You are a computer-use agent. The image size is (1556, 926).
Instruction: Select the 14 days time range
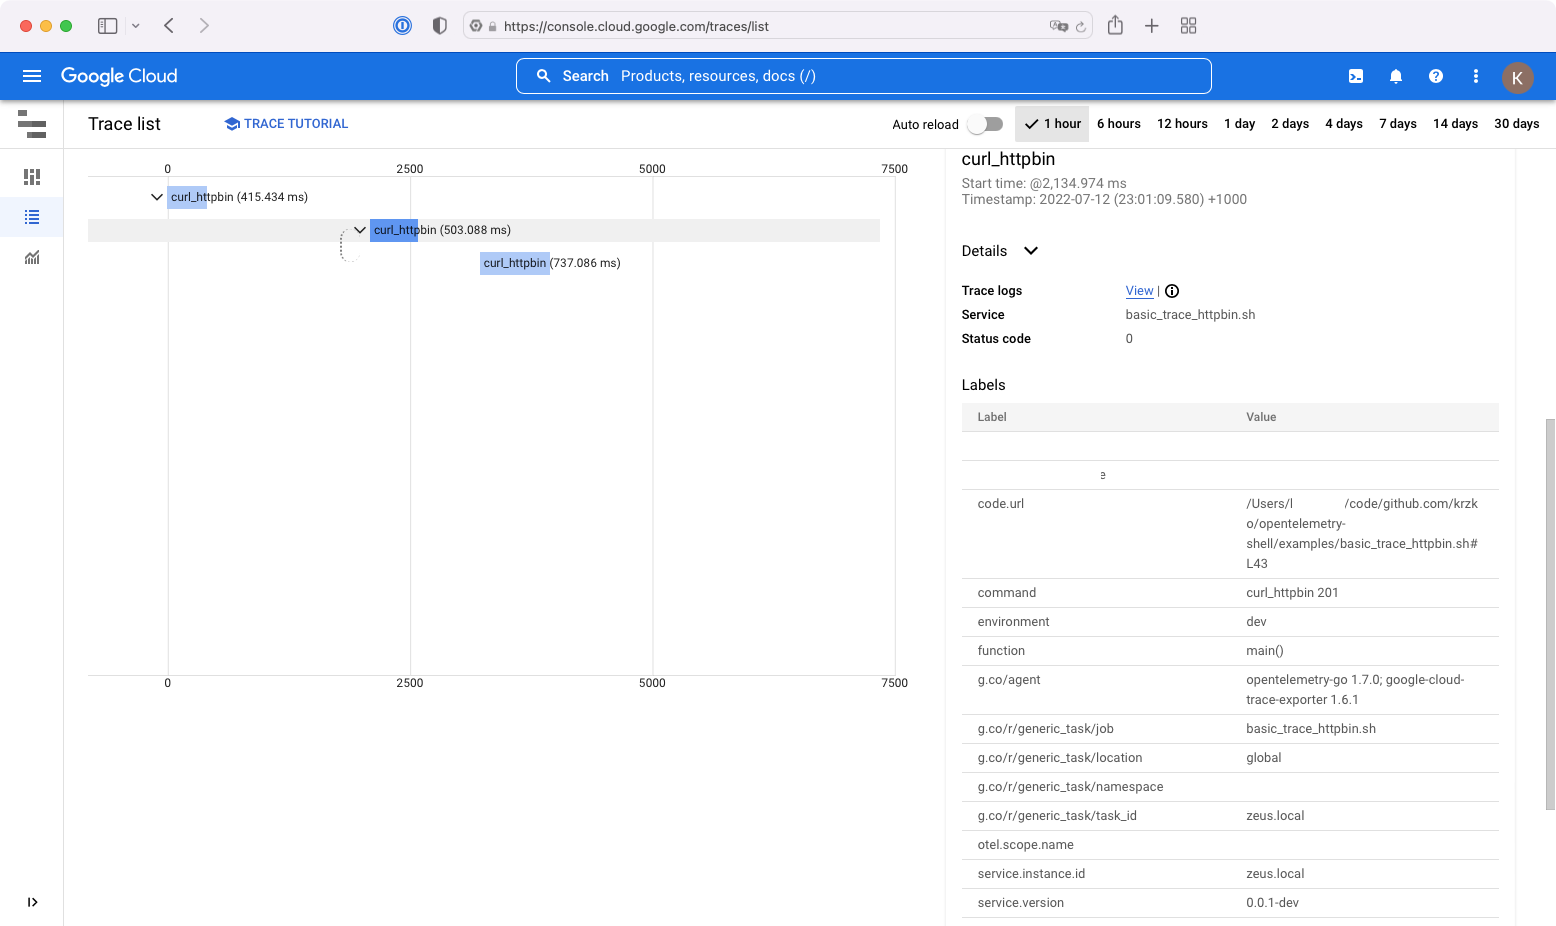[1455, 124]
